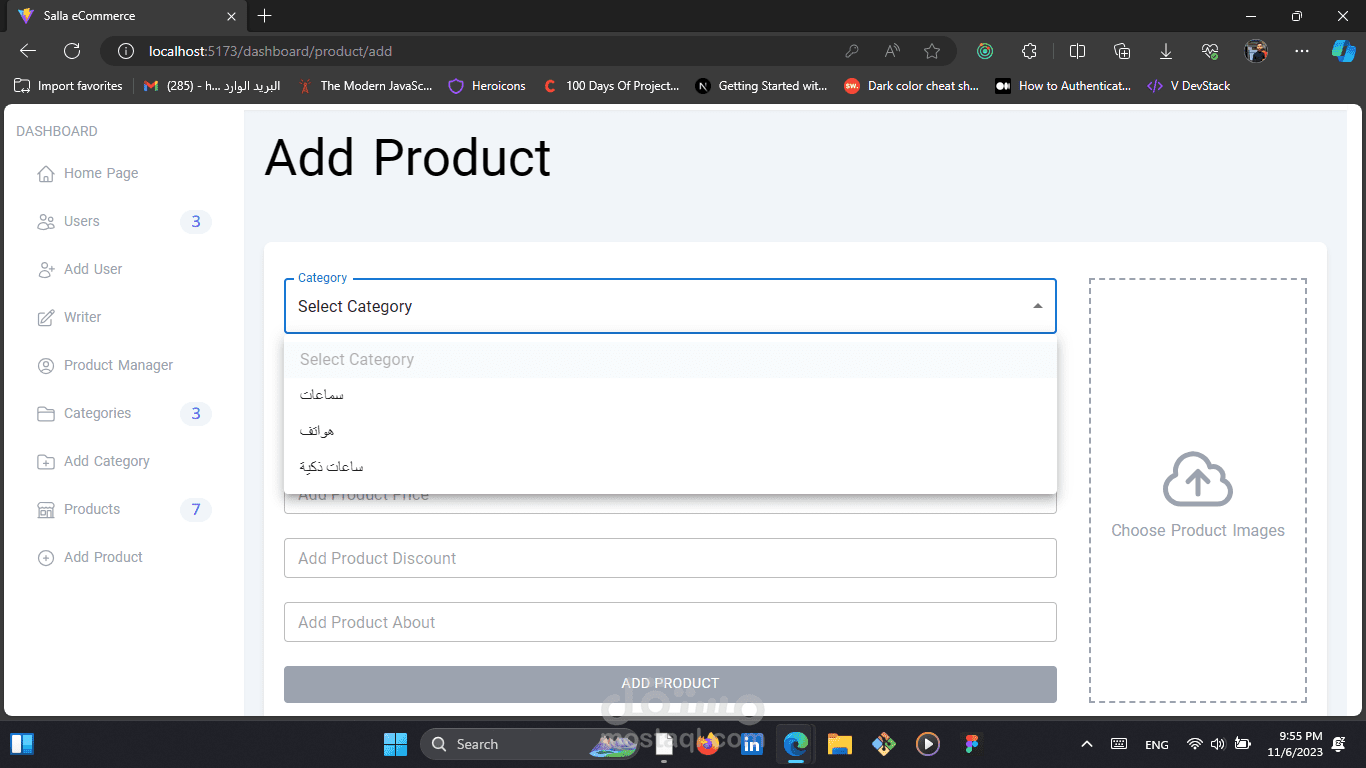Open the Heroicons bookmark
This screenshot has width=1366, height=768.
tap(487, 86)
